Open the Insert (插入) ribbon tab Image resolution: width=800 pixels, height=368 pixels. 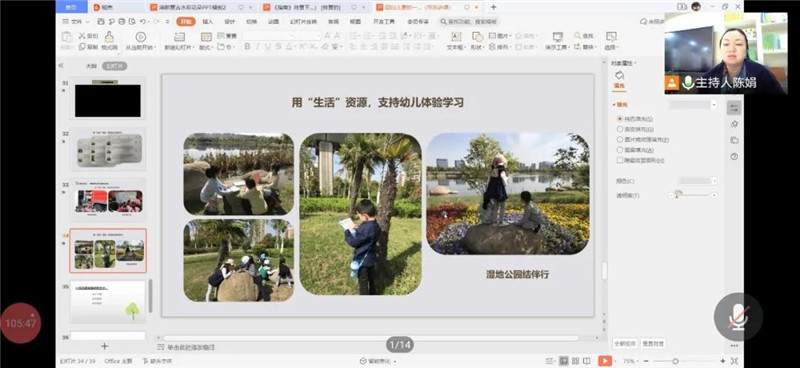[208, 21]
